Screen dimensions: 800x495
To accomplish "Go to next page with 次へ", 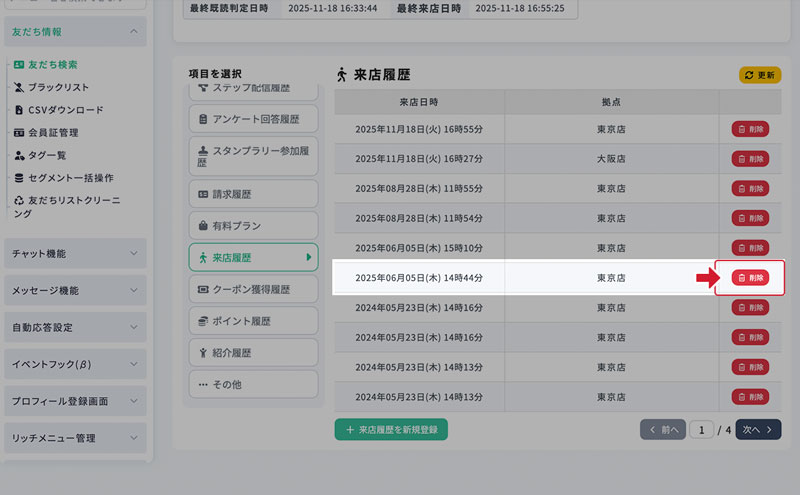I will [758, 430].
